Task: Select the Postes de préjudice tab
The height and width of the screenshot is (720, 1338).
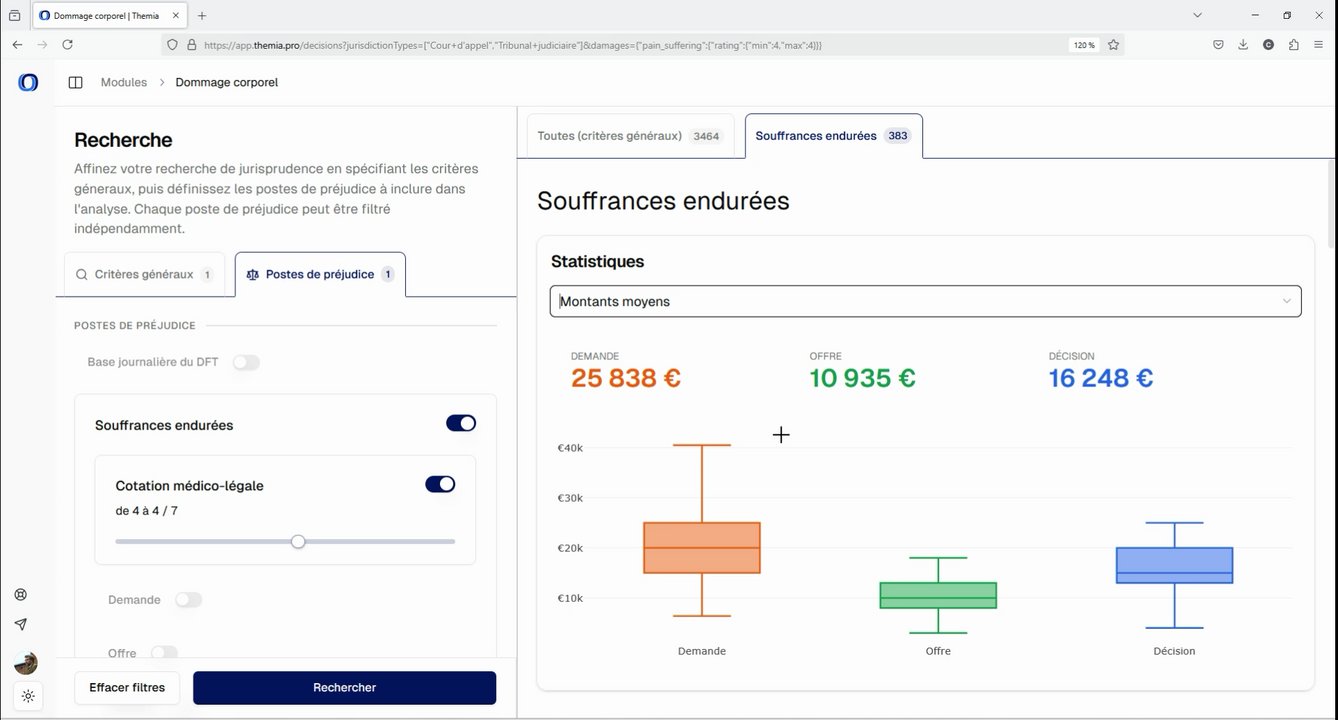Action: 320,275
